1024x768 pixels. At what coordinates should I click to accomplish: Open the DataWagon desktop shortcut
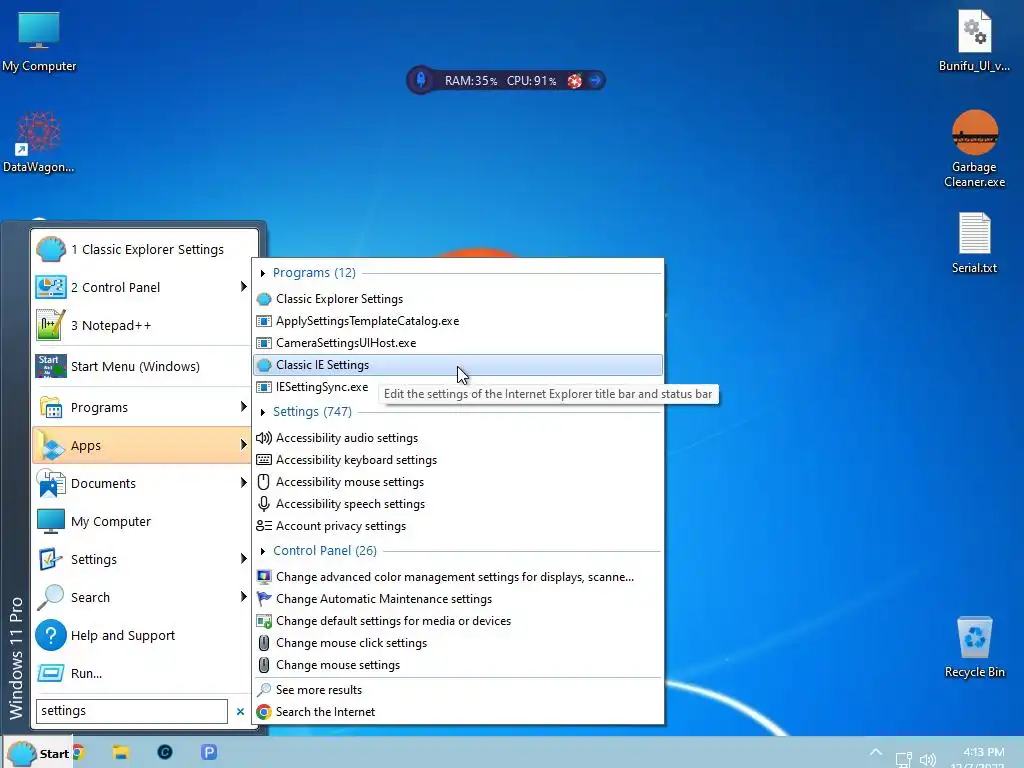pos(39,142)
